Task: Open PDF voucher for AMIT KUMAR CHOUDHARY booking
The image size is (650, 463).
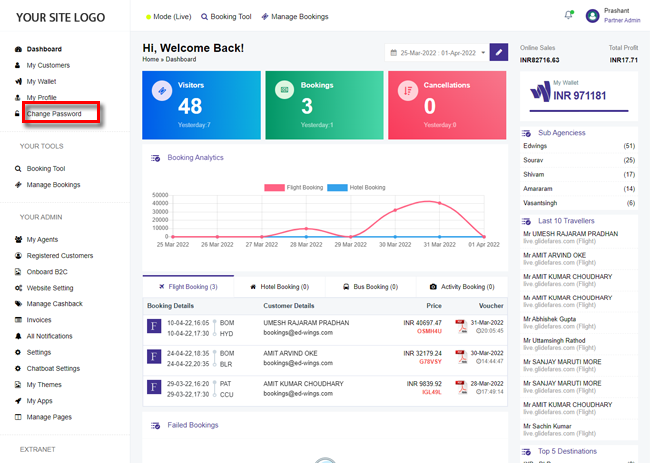Action: pos(461,387)
